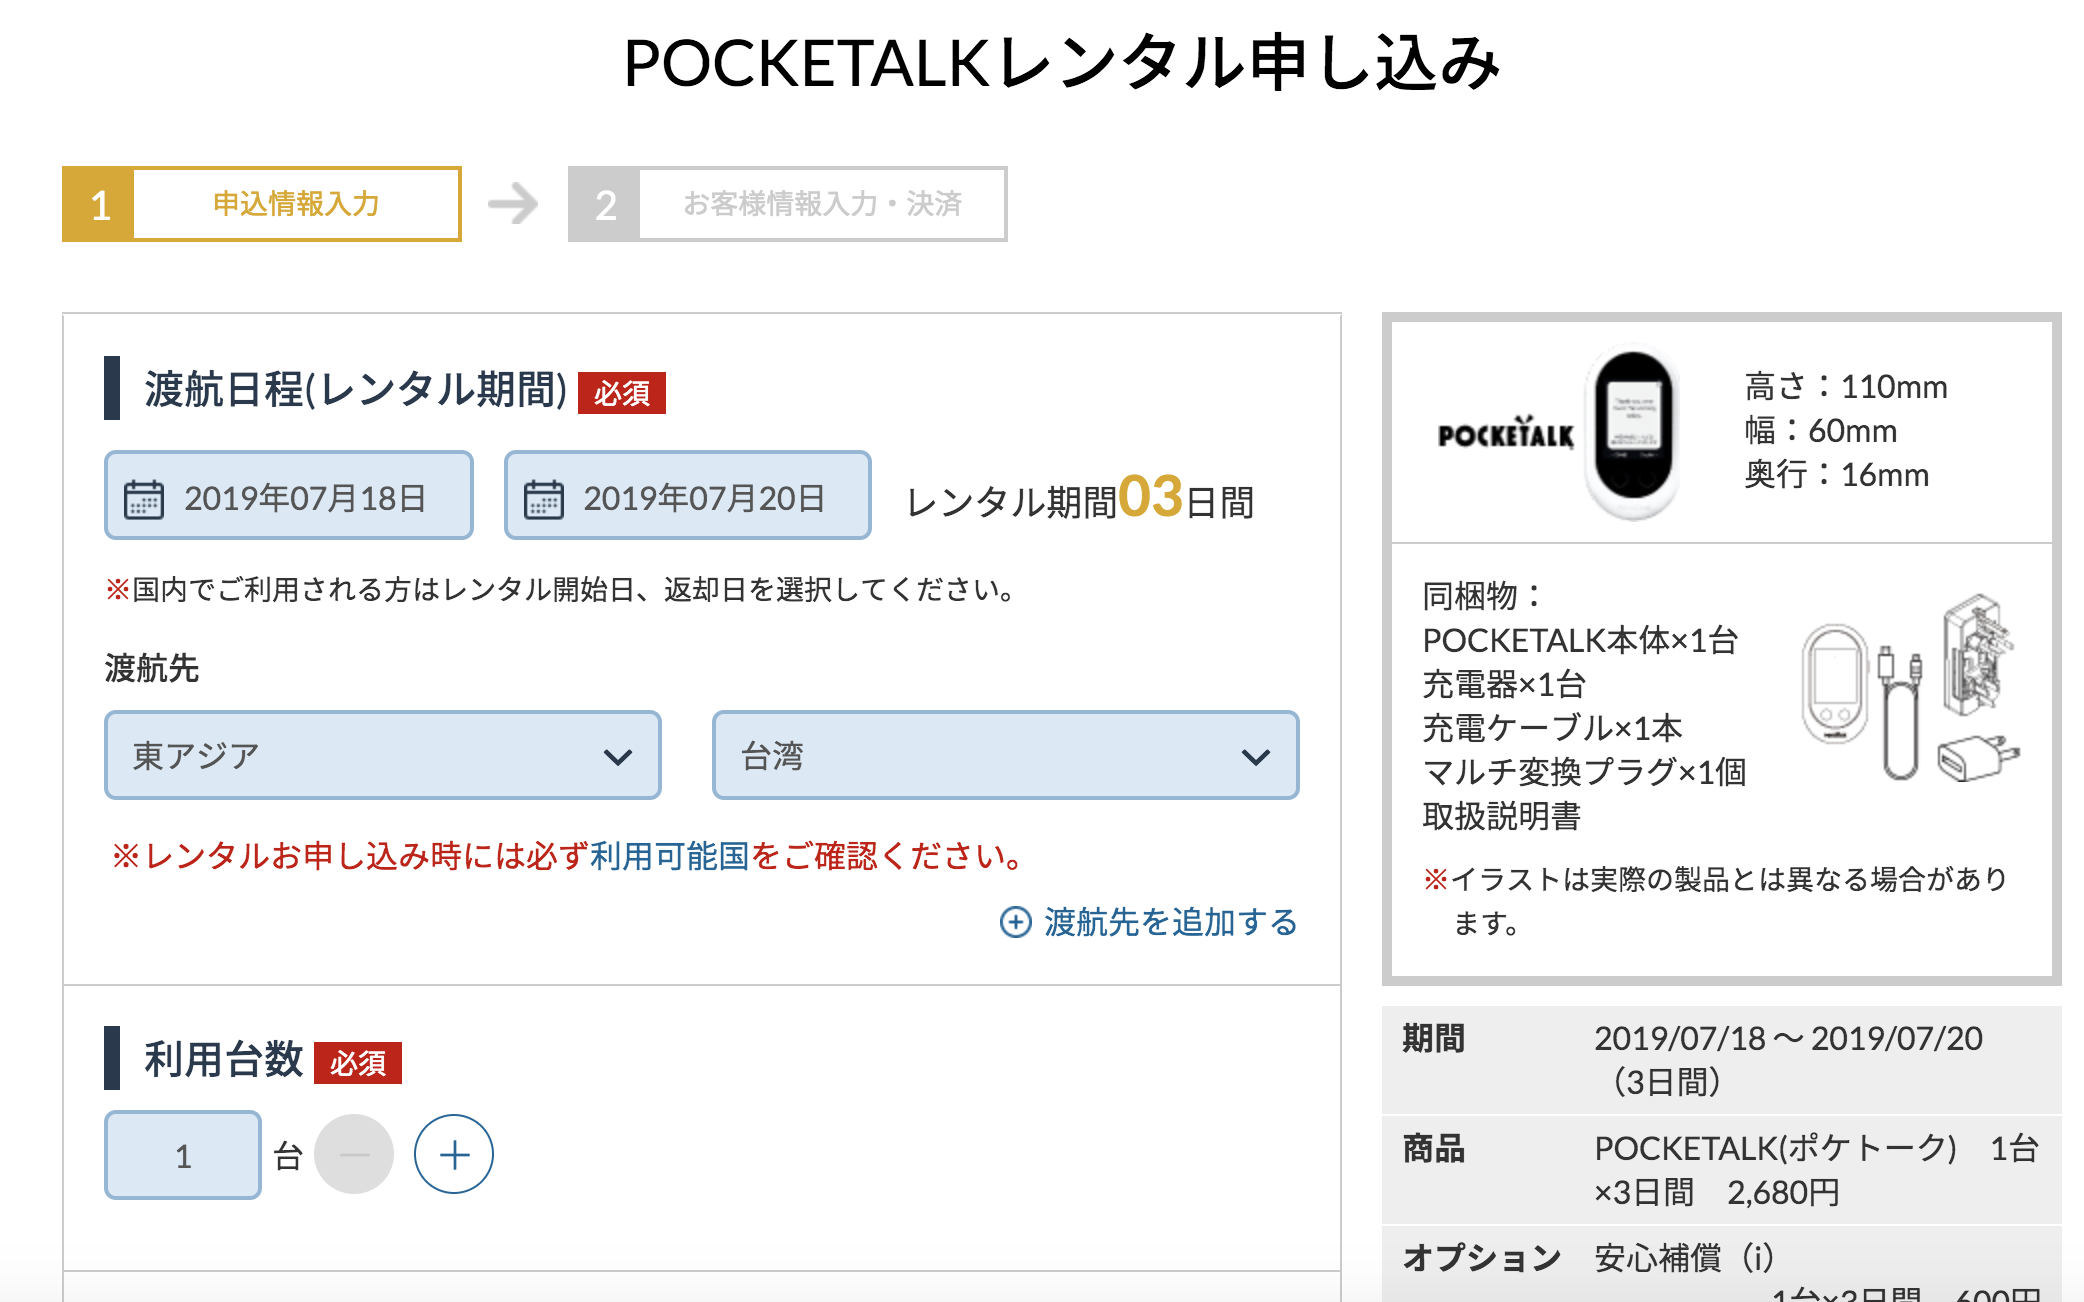Click the start date calendar icon
Viewport: 2084px width, 1302px height.
pyautogui.click(x=144, y=498)
